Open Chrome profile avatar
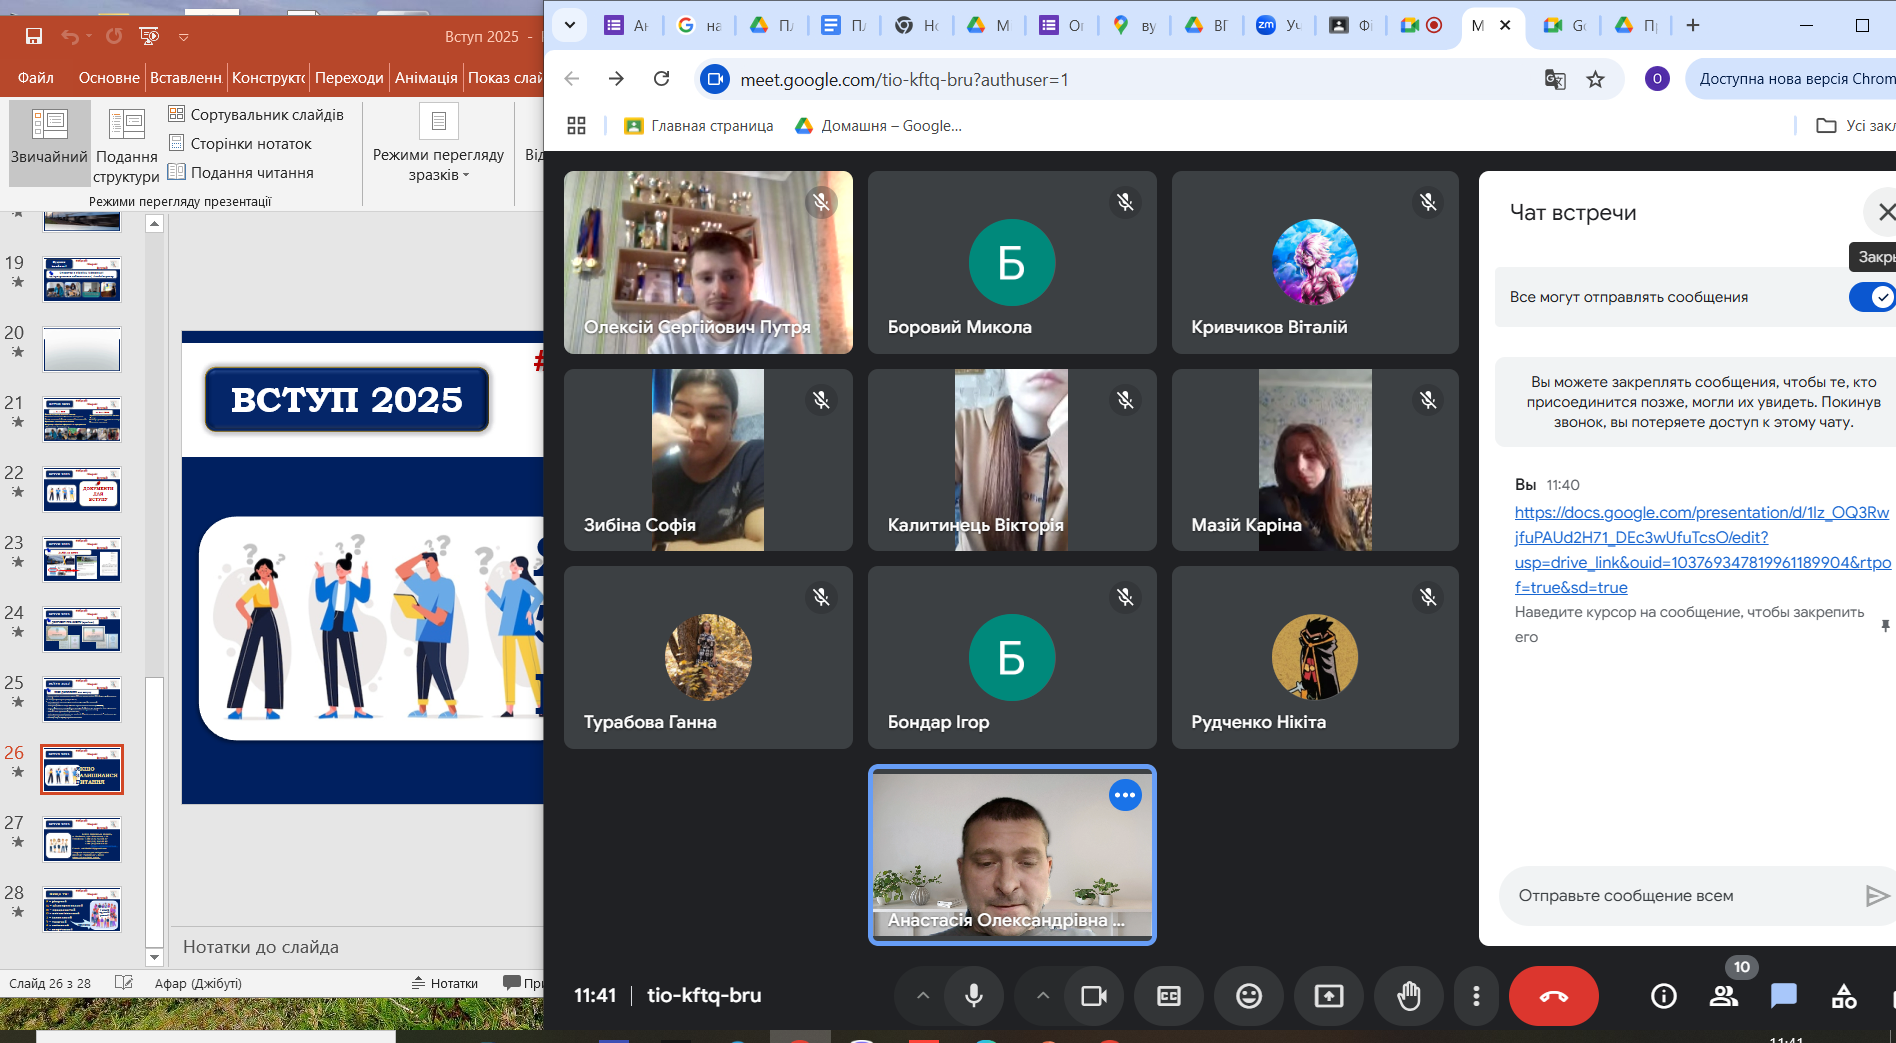 (x=1657, y=79)
